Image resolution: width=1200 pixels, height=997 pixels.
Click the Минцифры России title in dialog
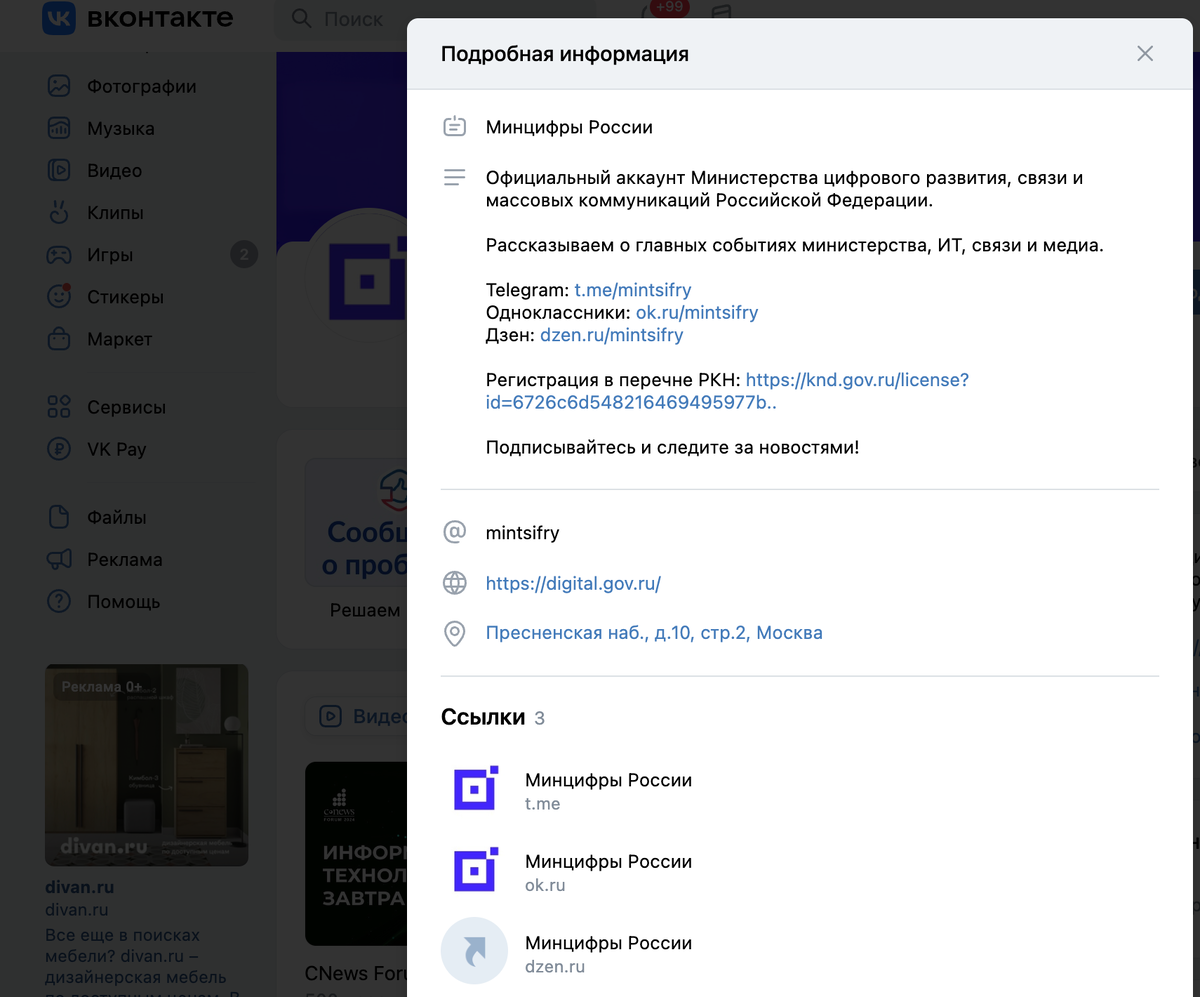click(x=569, y=127)
